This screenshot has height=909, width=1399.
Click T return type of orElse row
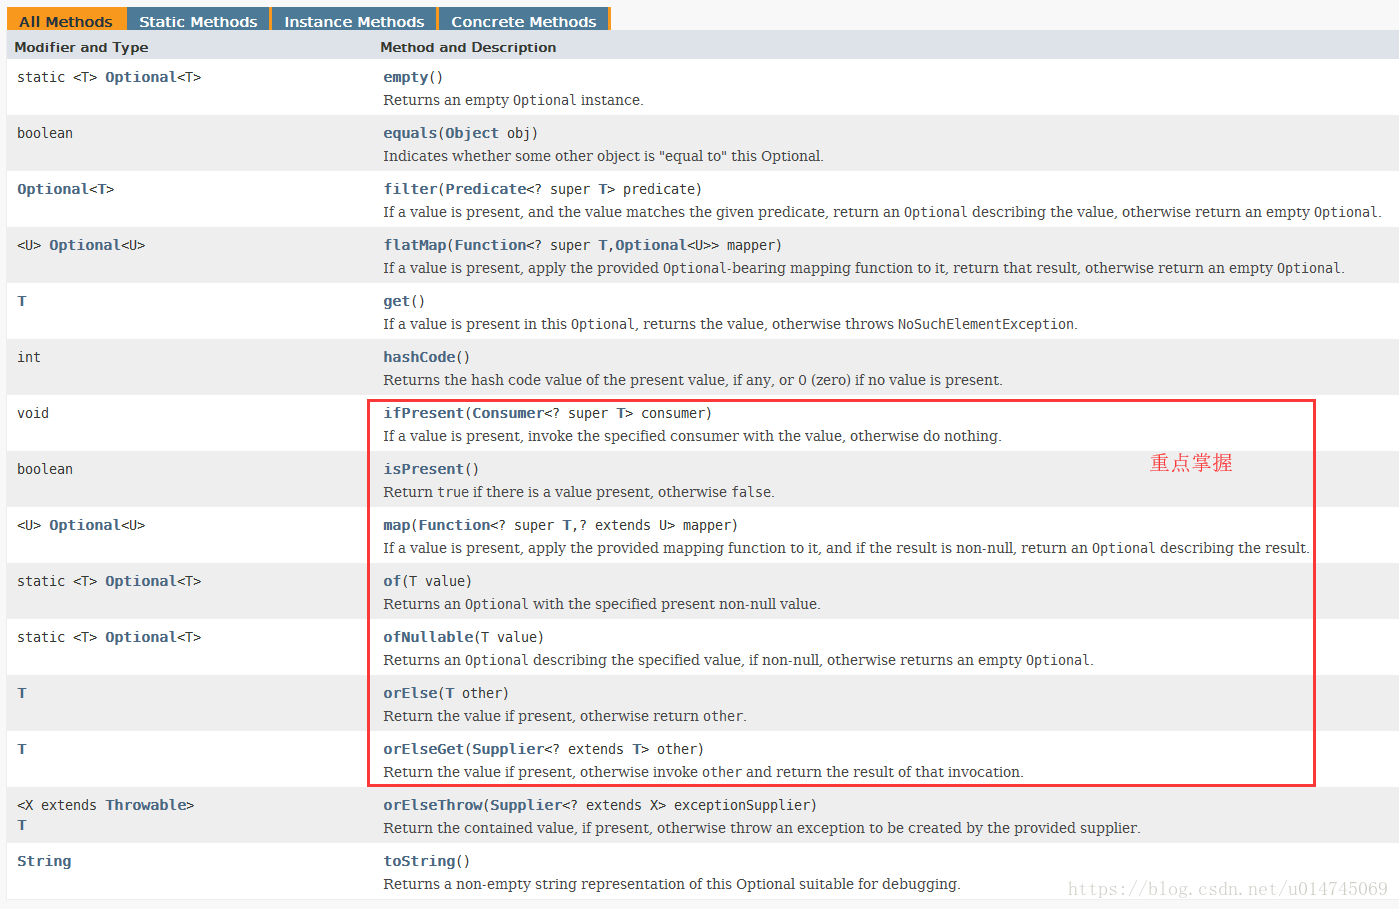[22, 693]
